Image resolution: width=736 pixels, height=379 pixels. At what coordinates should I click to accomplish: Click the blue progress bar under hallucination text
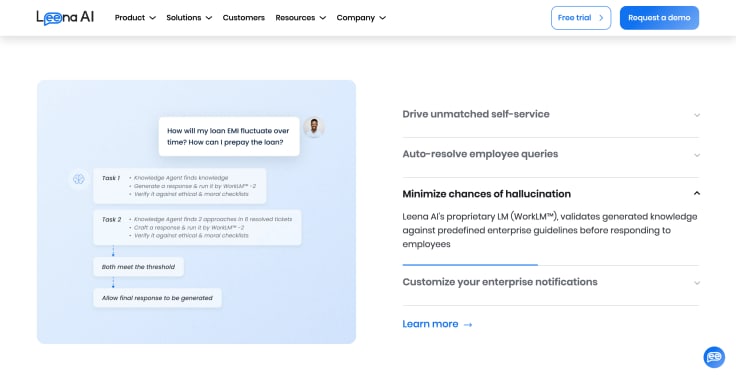470,265
